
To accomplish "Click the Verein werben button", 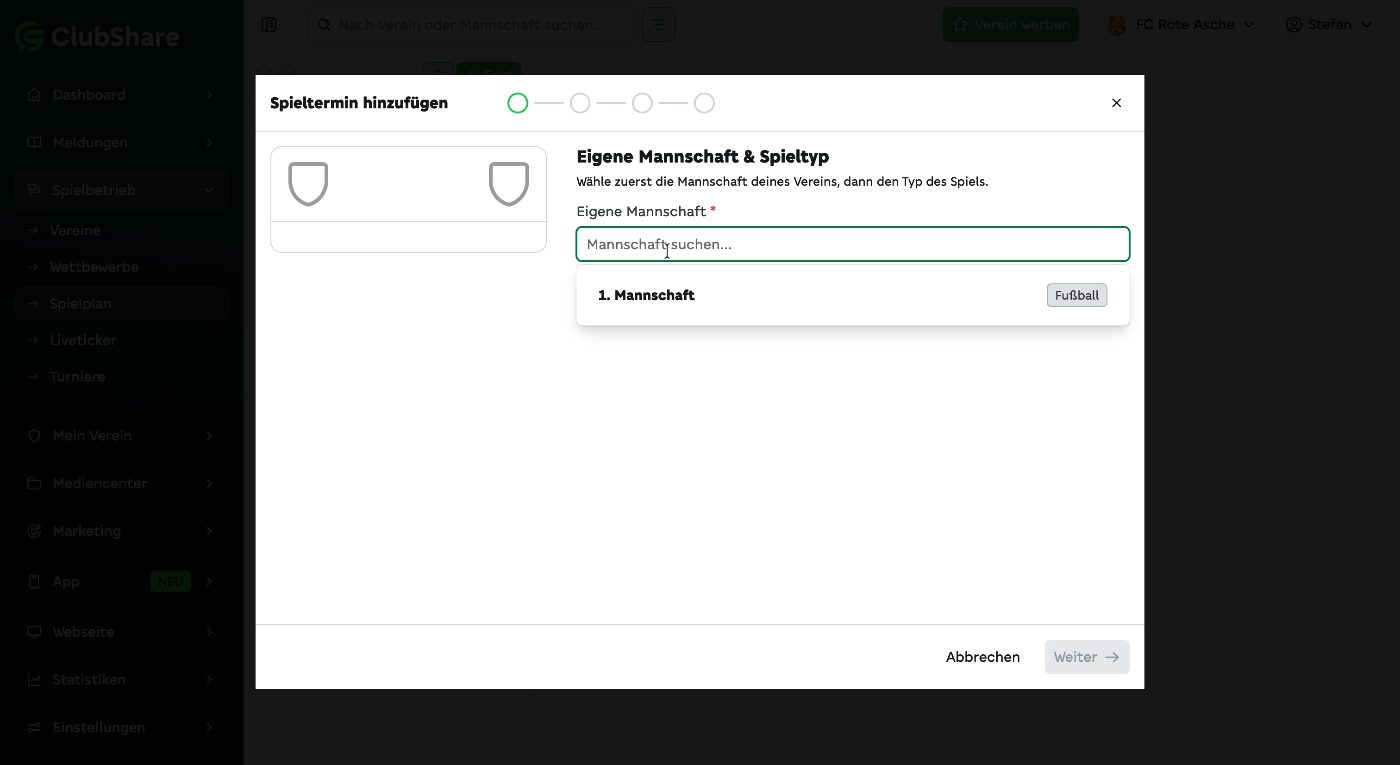I will pos(1011,25).
